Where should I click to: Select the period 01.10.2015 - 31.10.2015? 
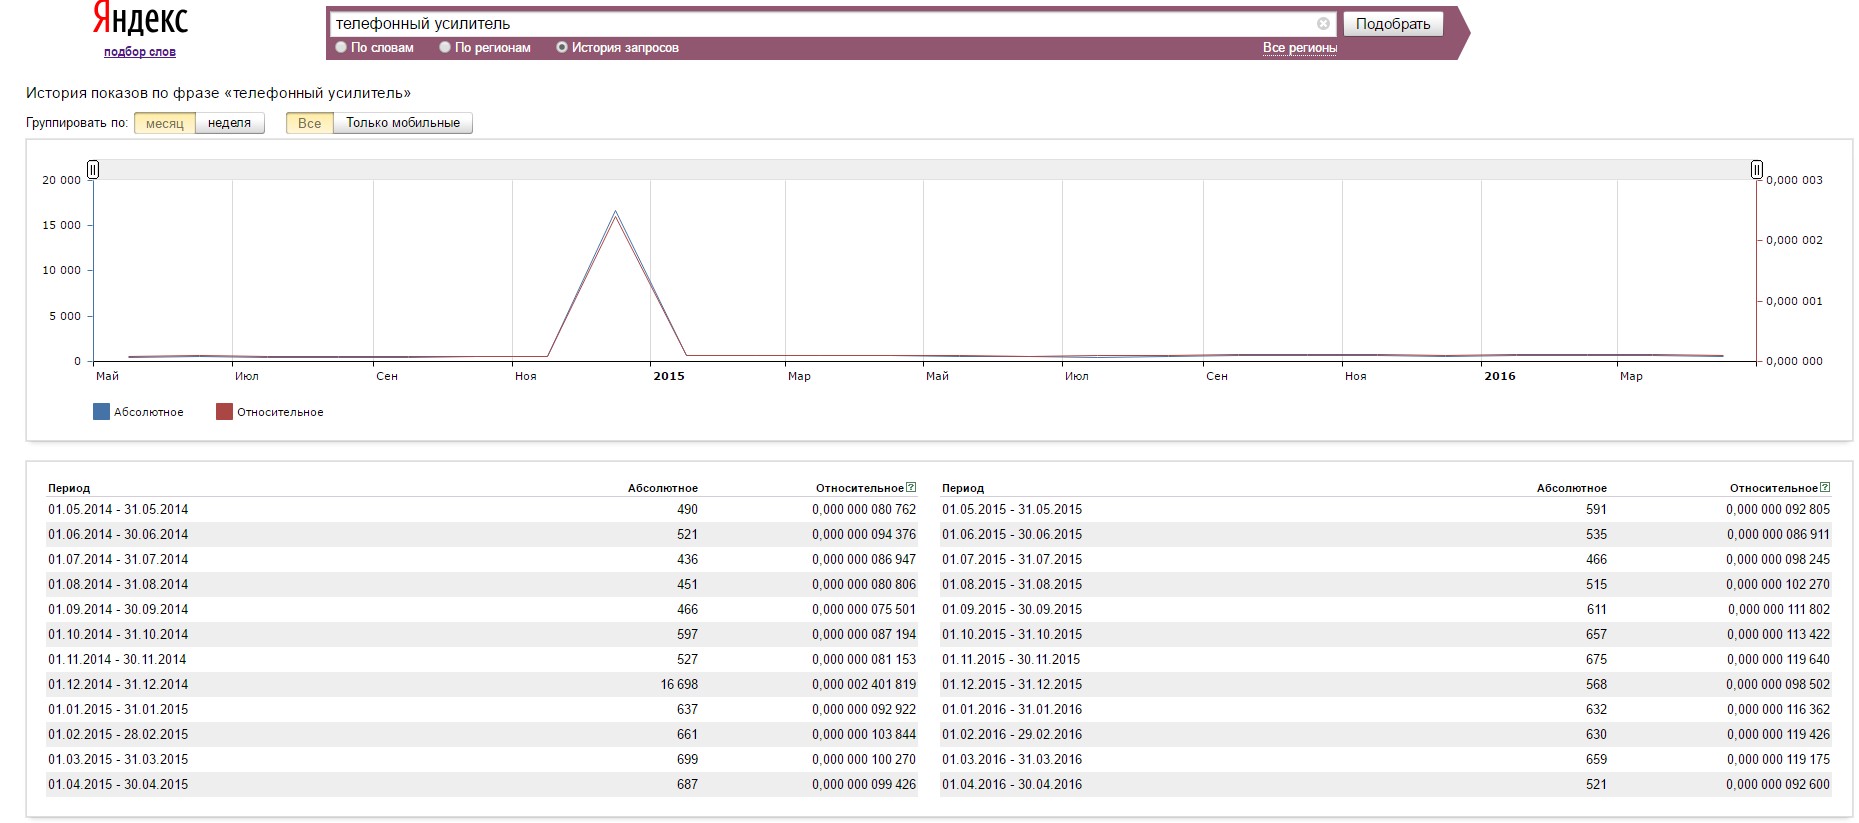point(1012,634)
